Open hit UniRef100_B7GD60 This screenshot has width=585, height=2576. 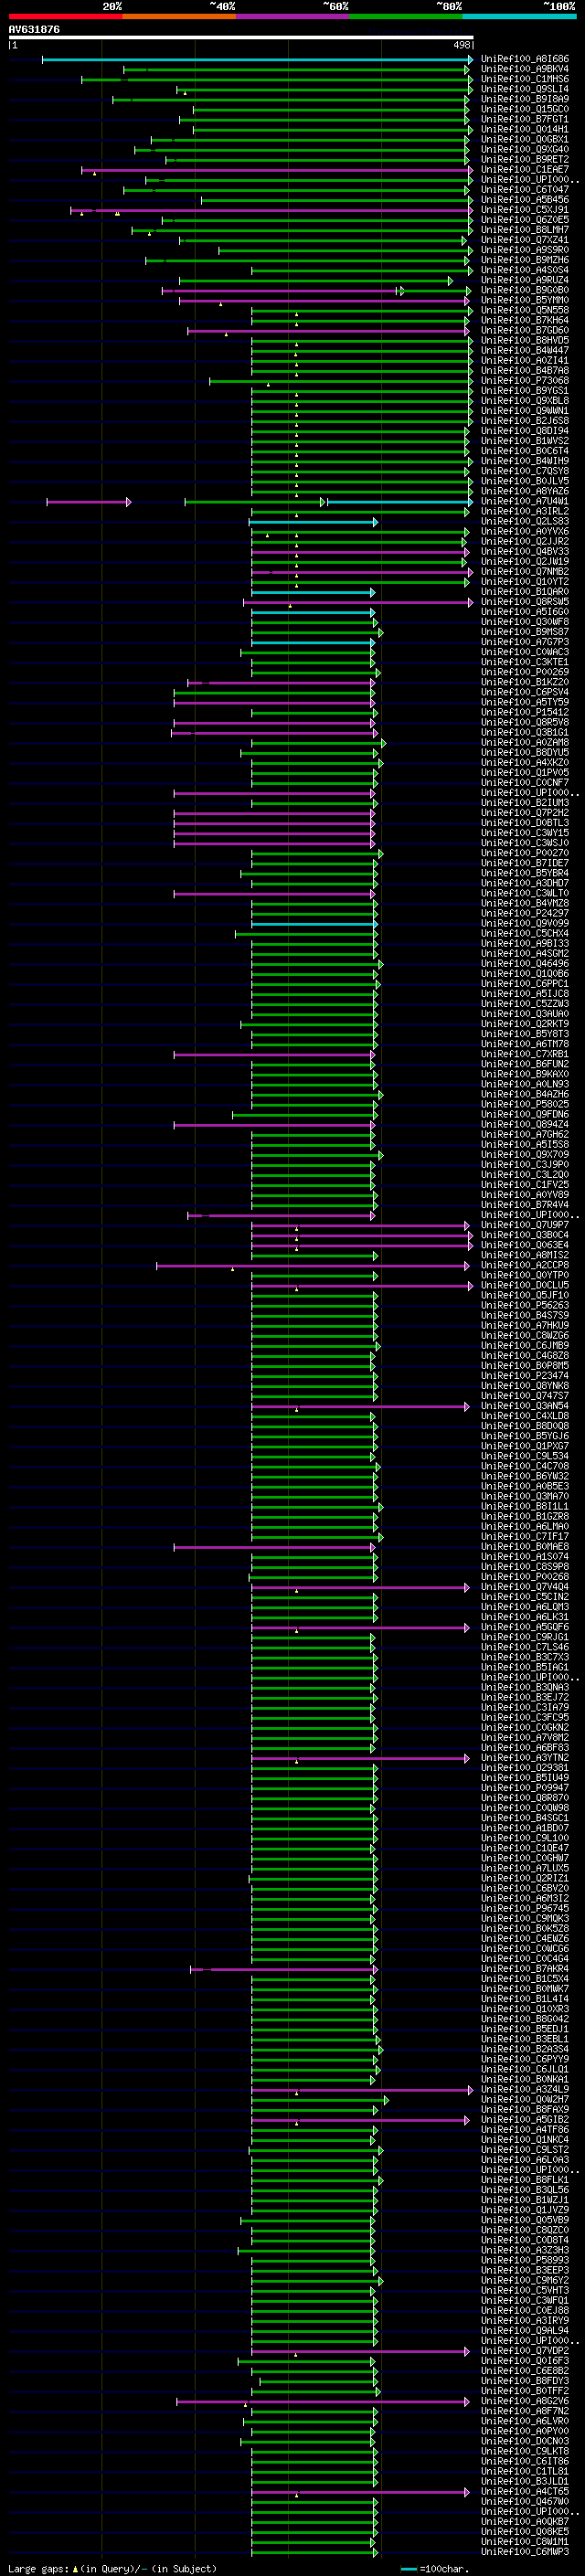pos(525,330)
